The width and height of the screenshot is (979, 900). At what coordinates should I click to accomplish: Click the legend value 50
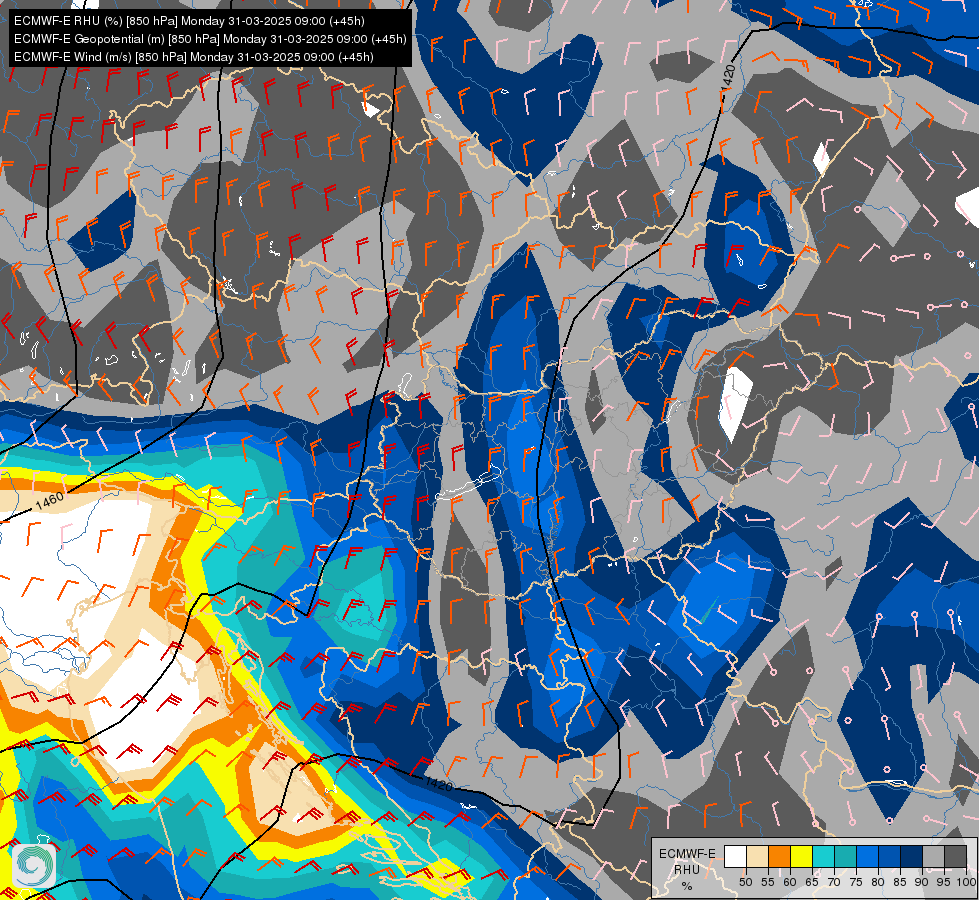pyautogui.click(x=745, y=882)
